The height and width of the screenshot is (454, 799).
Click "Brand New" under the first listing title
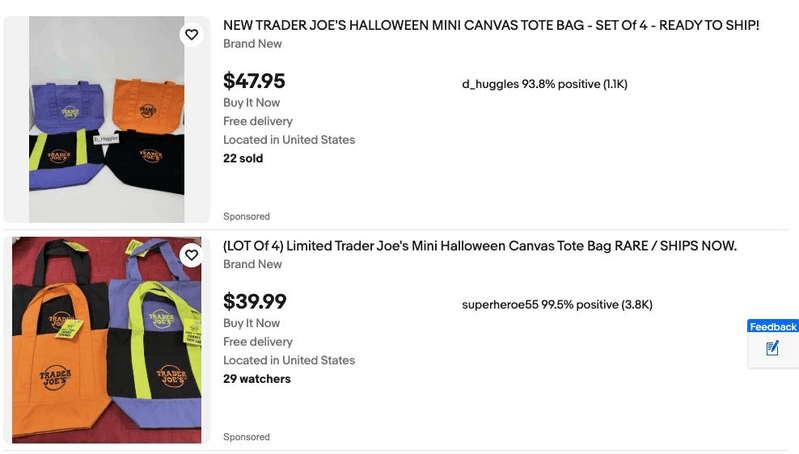pyautogui.click(x=252, y=44)
